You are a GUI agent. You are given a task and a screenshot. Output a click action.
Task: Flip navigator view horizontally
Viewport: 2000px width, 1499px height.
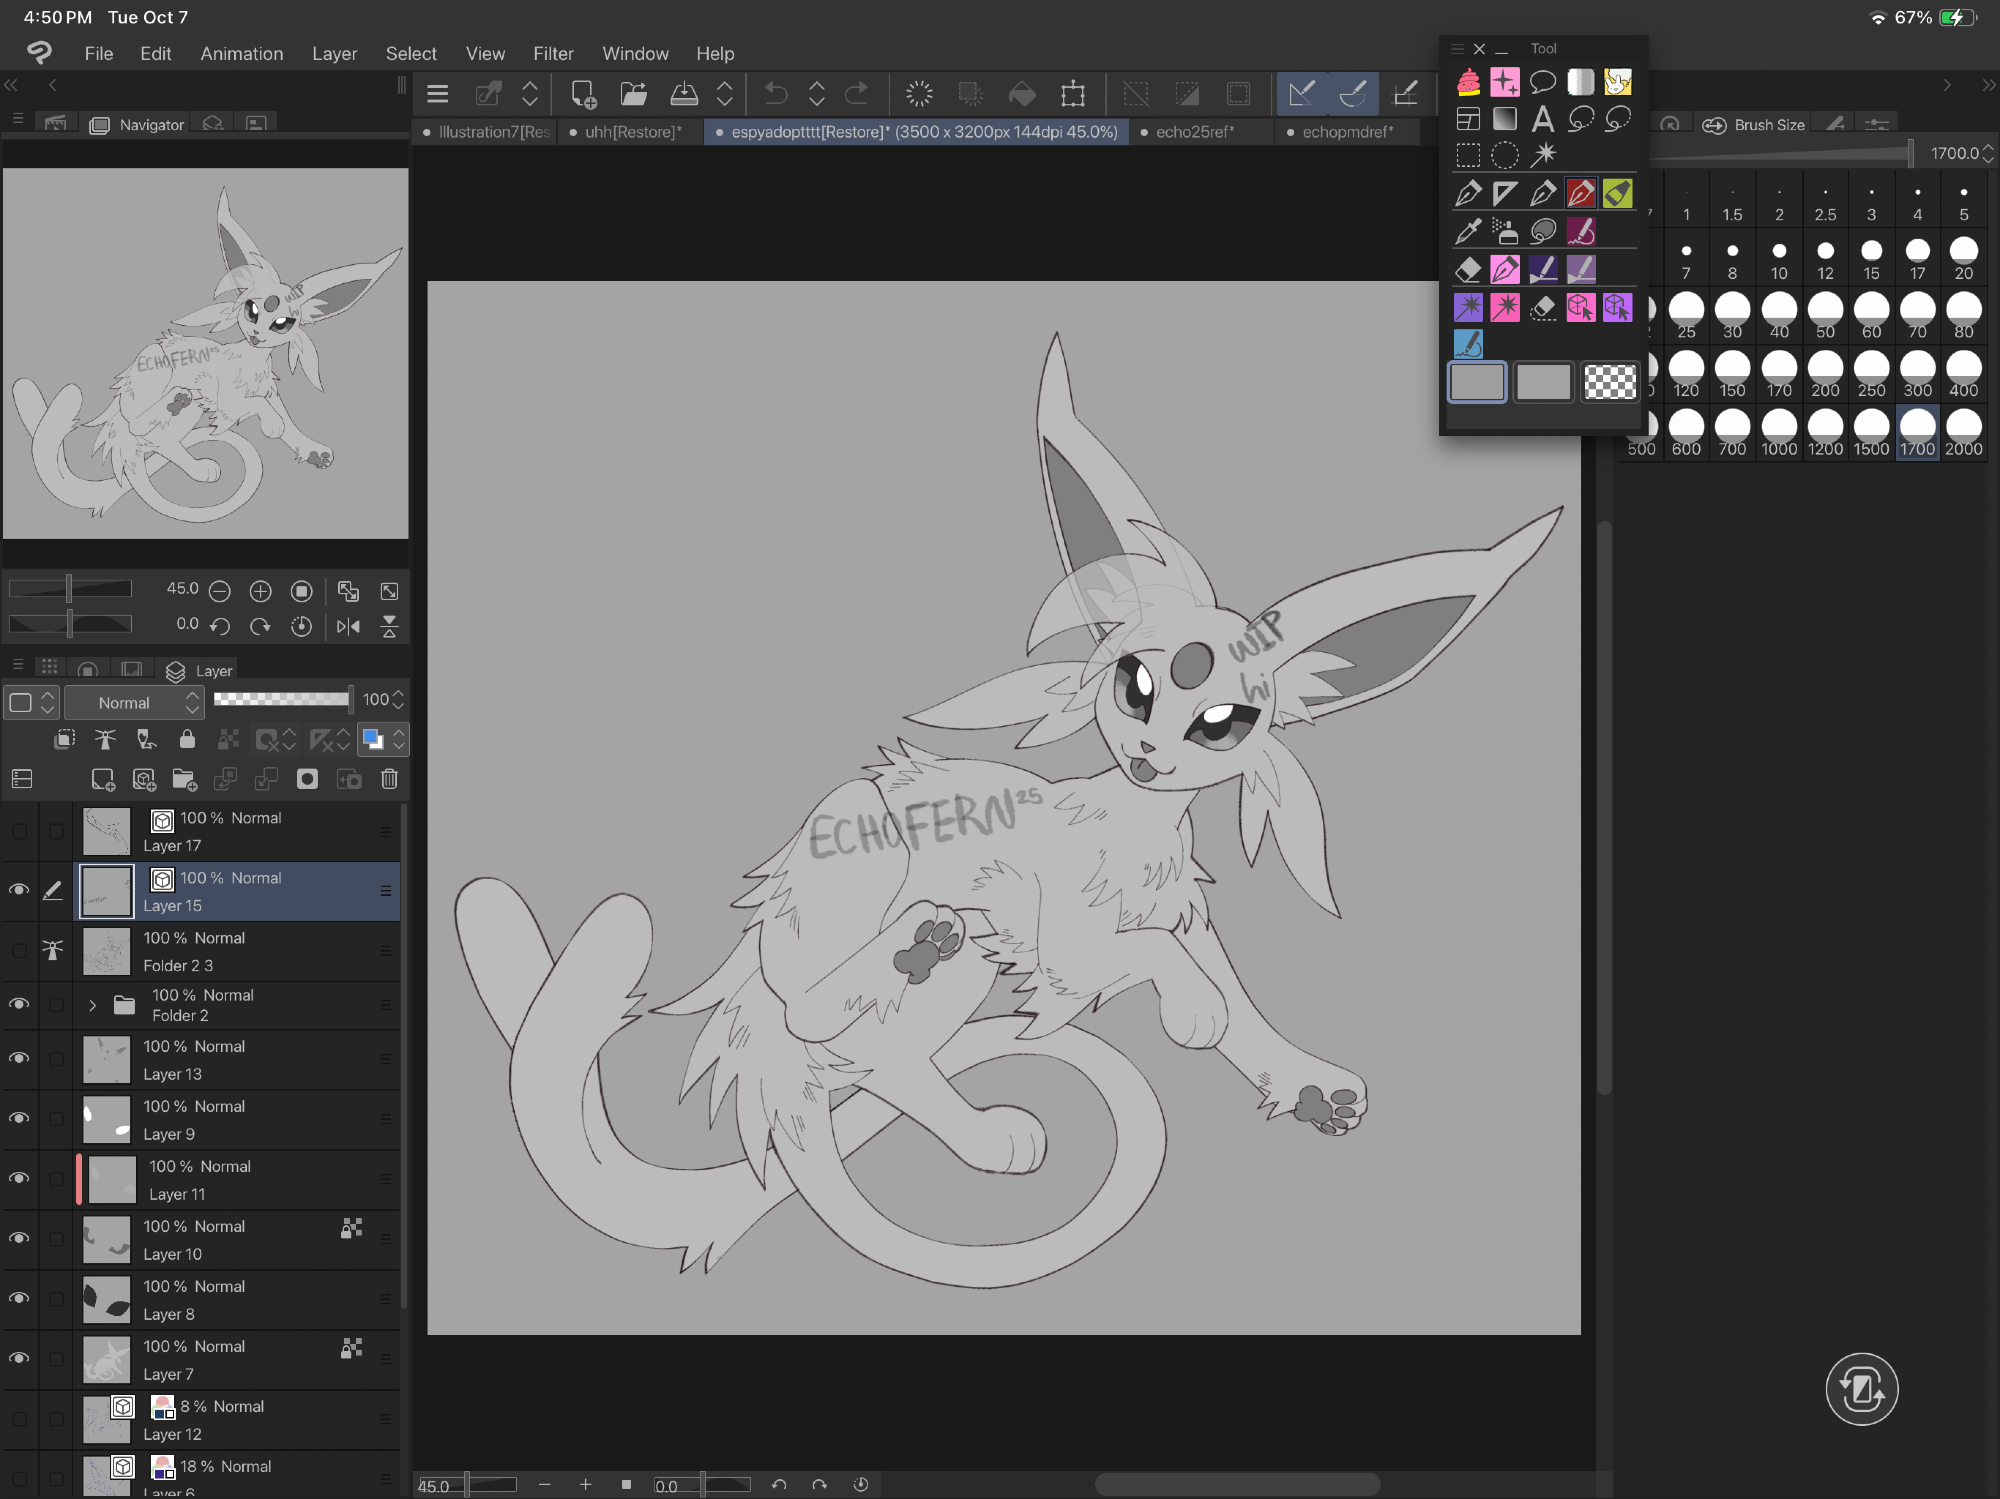348,626
